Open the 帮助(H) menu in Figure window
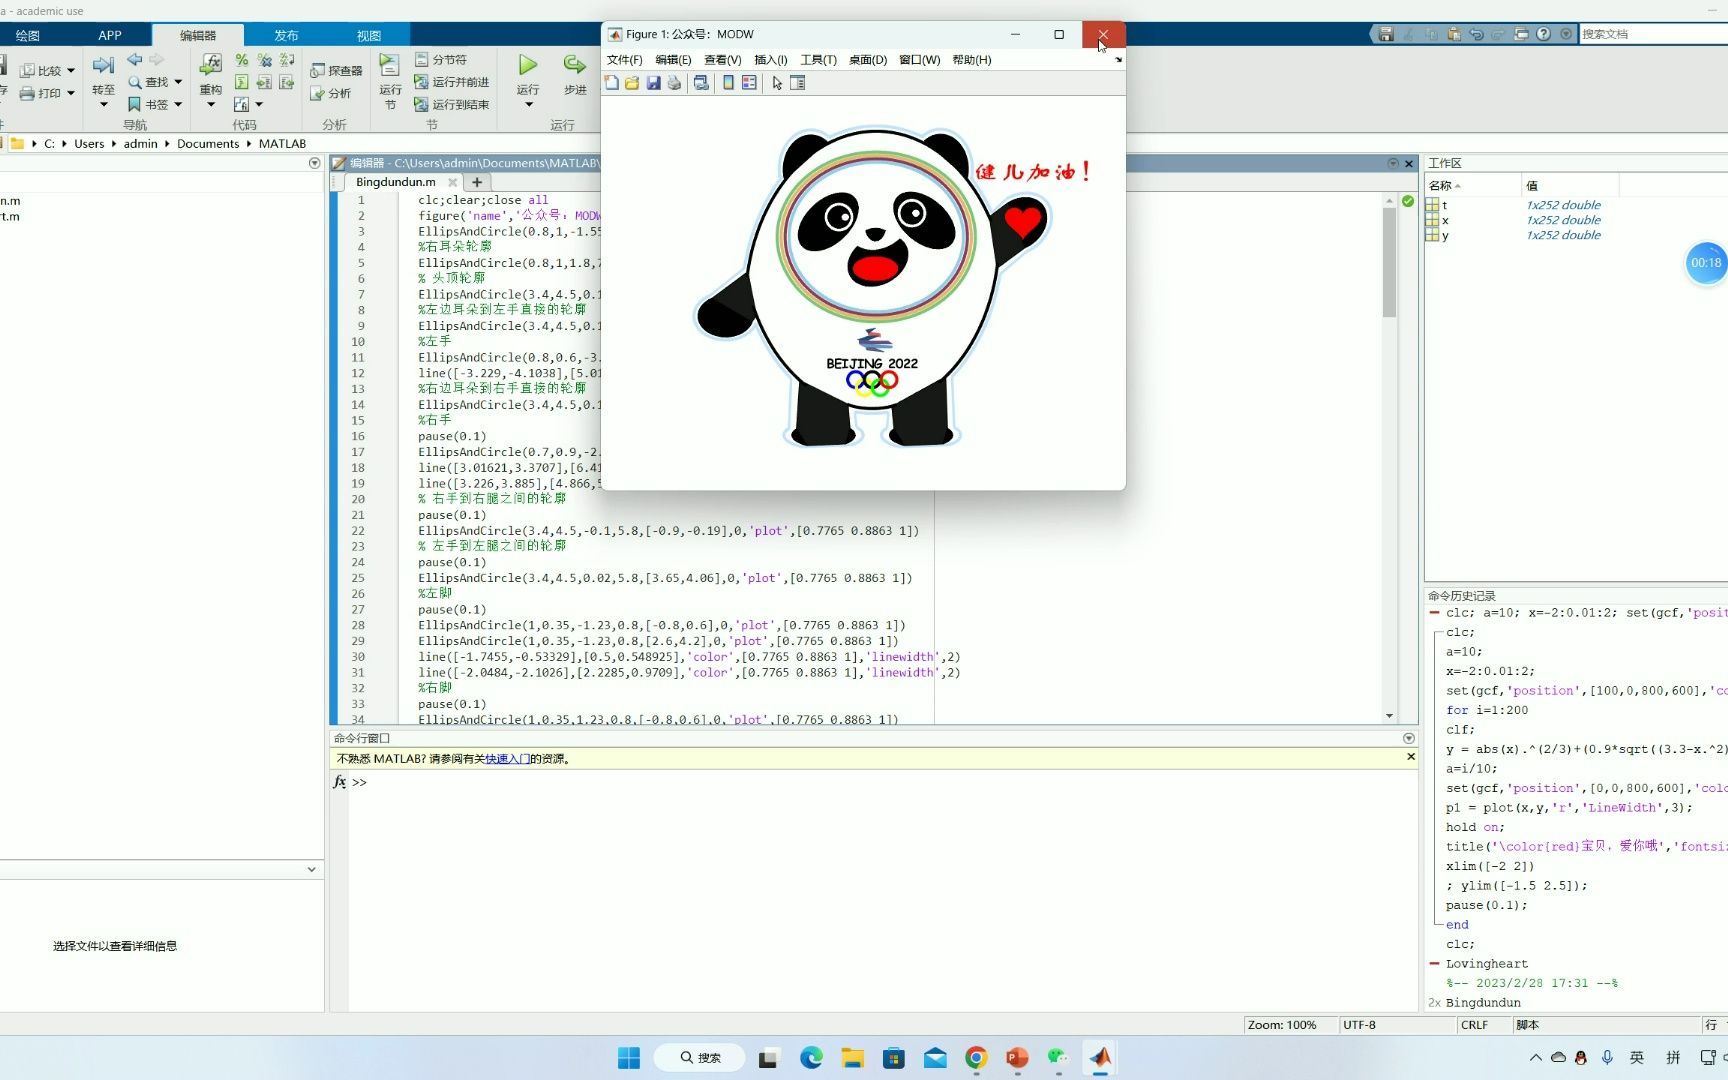 pyautogui.click(x=972, y=60)
